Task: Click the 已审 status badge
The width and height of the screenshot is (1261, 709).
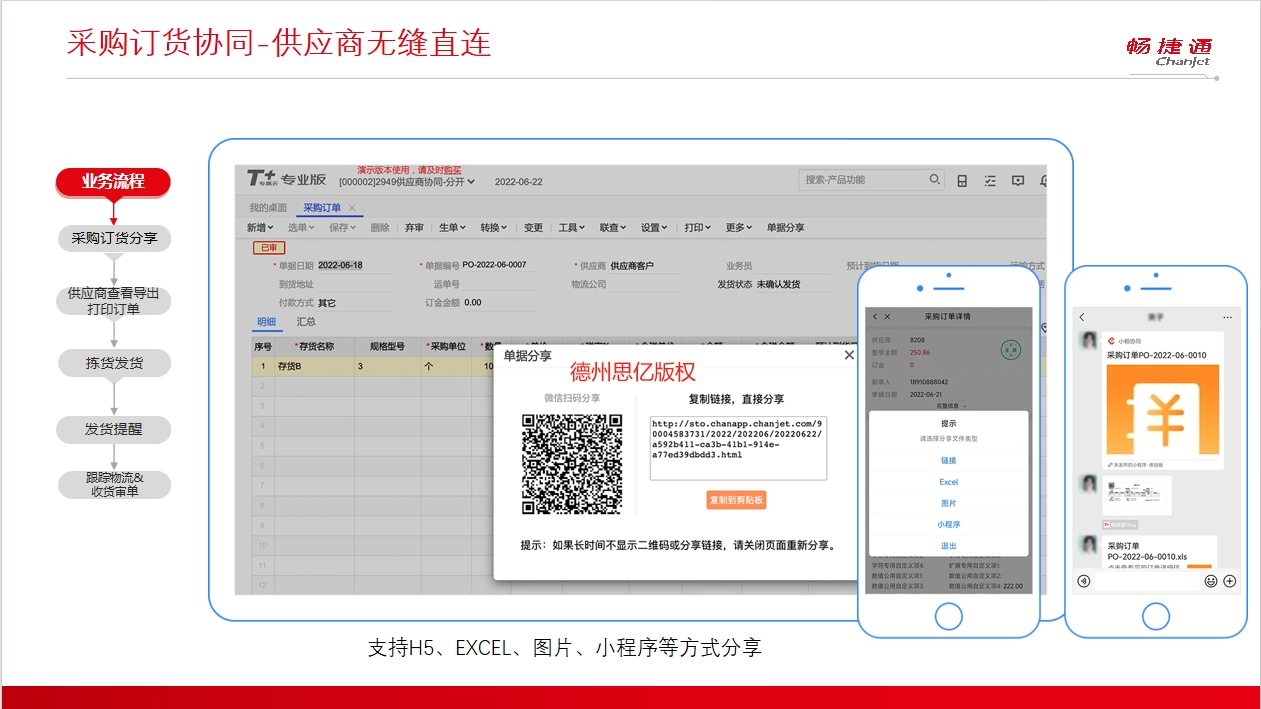Action: coord(268,247)
